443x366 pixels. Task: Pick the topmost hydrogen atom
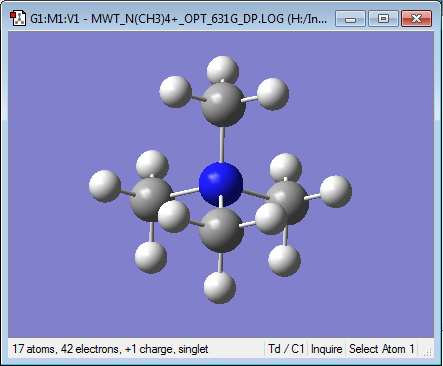click(x=223, y=71)
